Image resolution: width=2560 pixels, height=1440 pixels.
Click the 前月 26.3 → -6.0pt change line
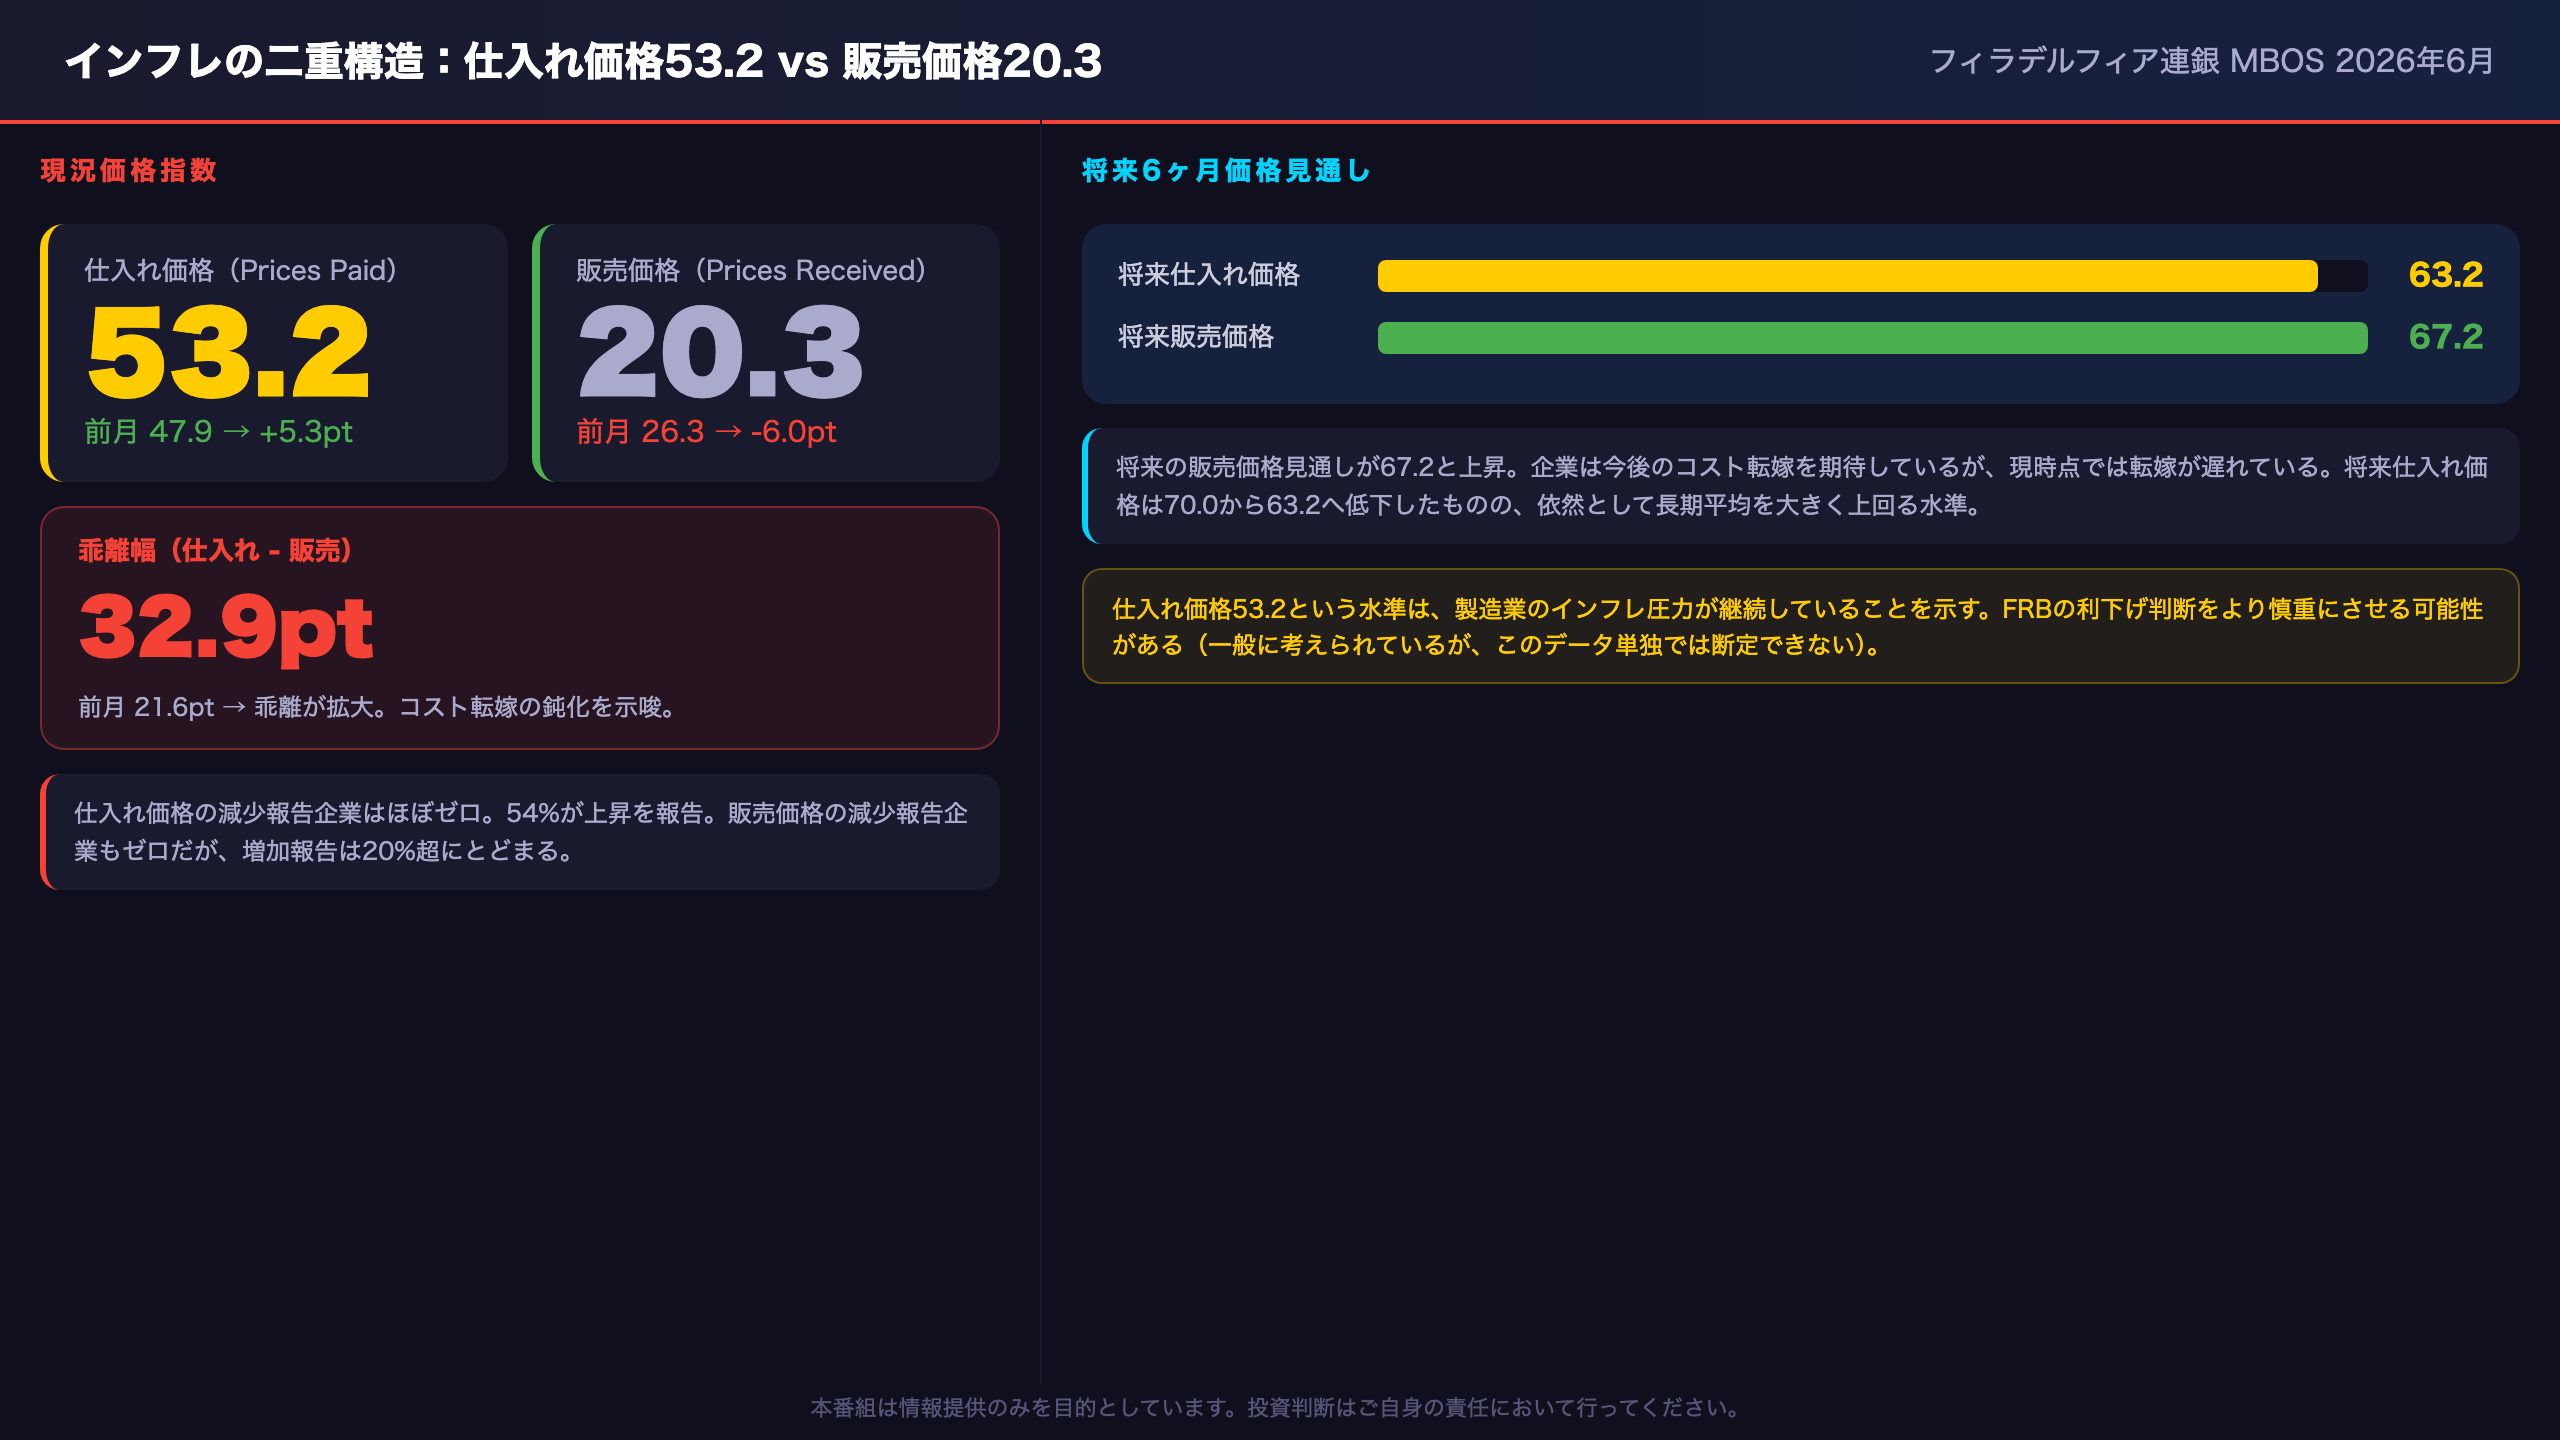tap(706, 431)
